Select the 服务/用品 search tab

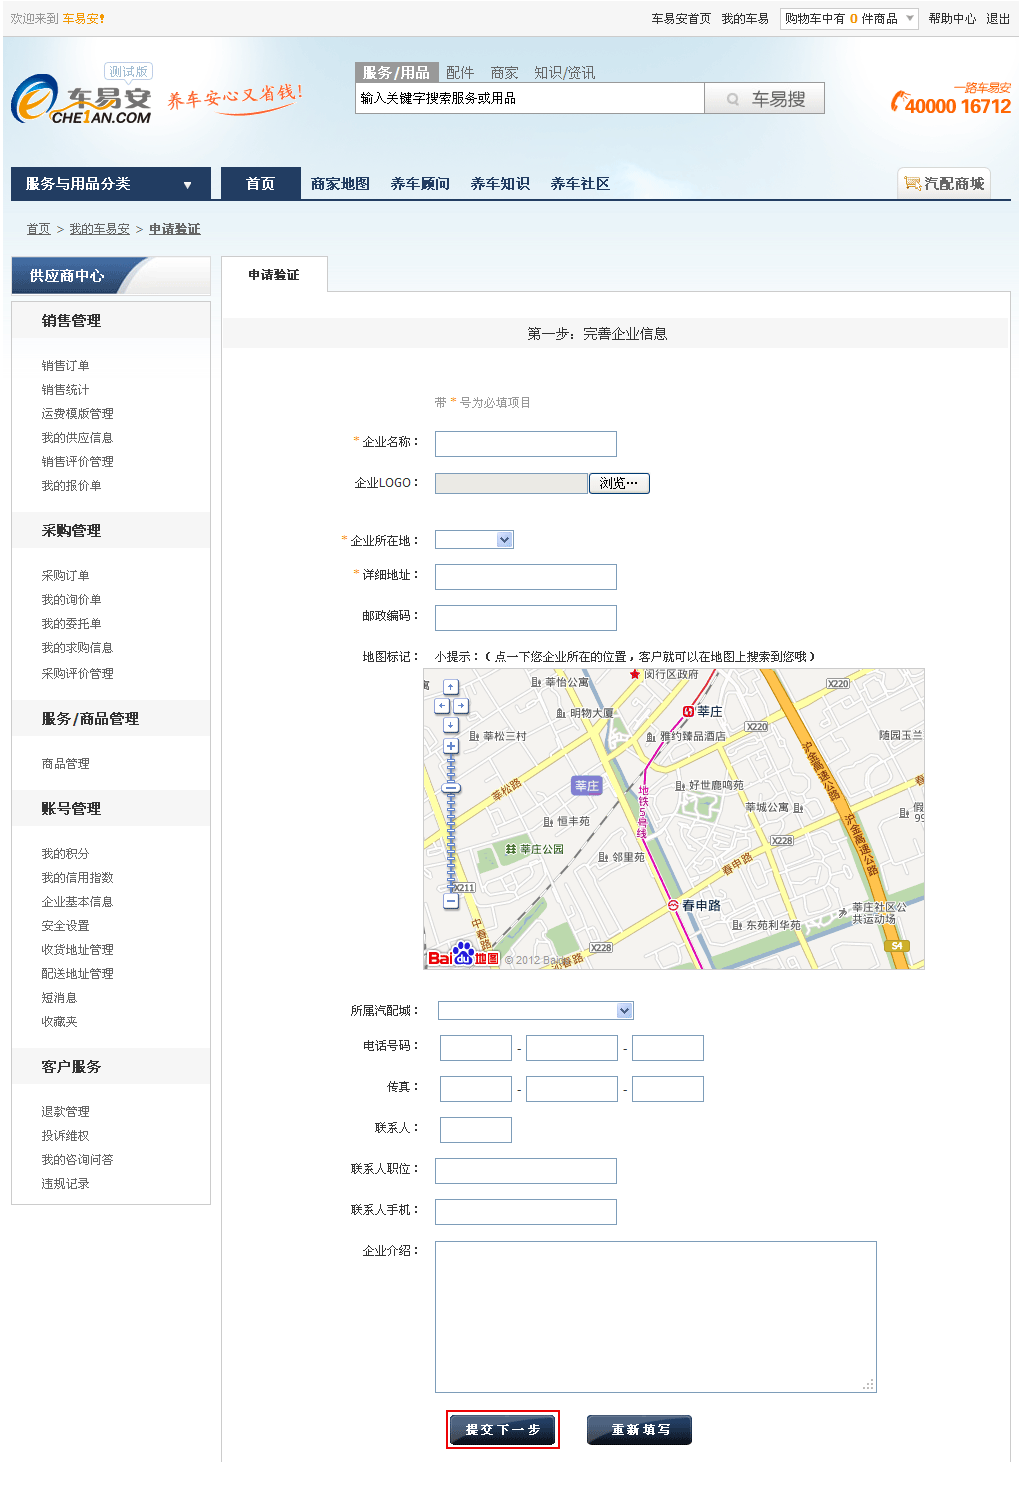(396, 72)
